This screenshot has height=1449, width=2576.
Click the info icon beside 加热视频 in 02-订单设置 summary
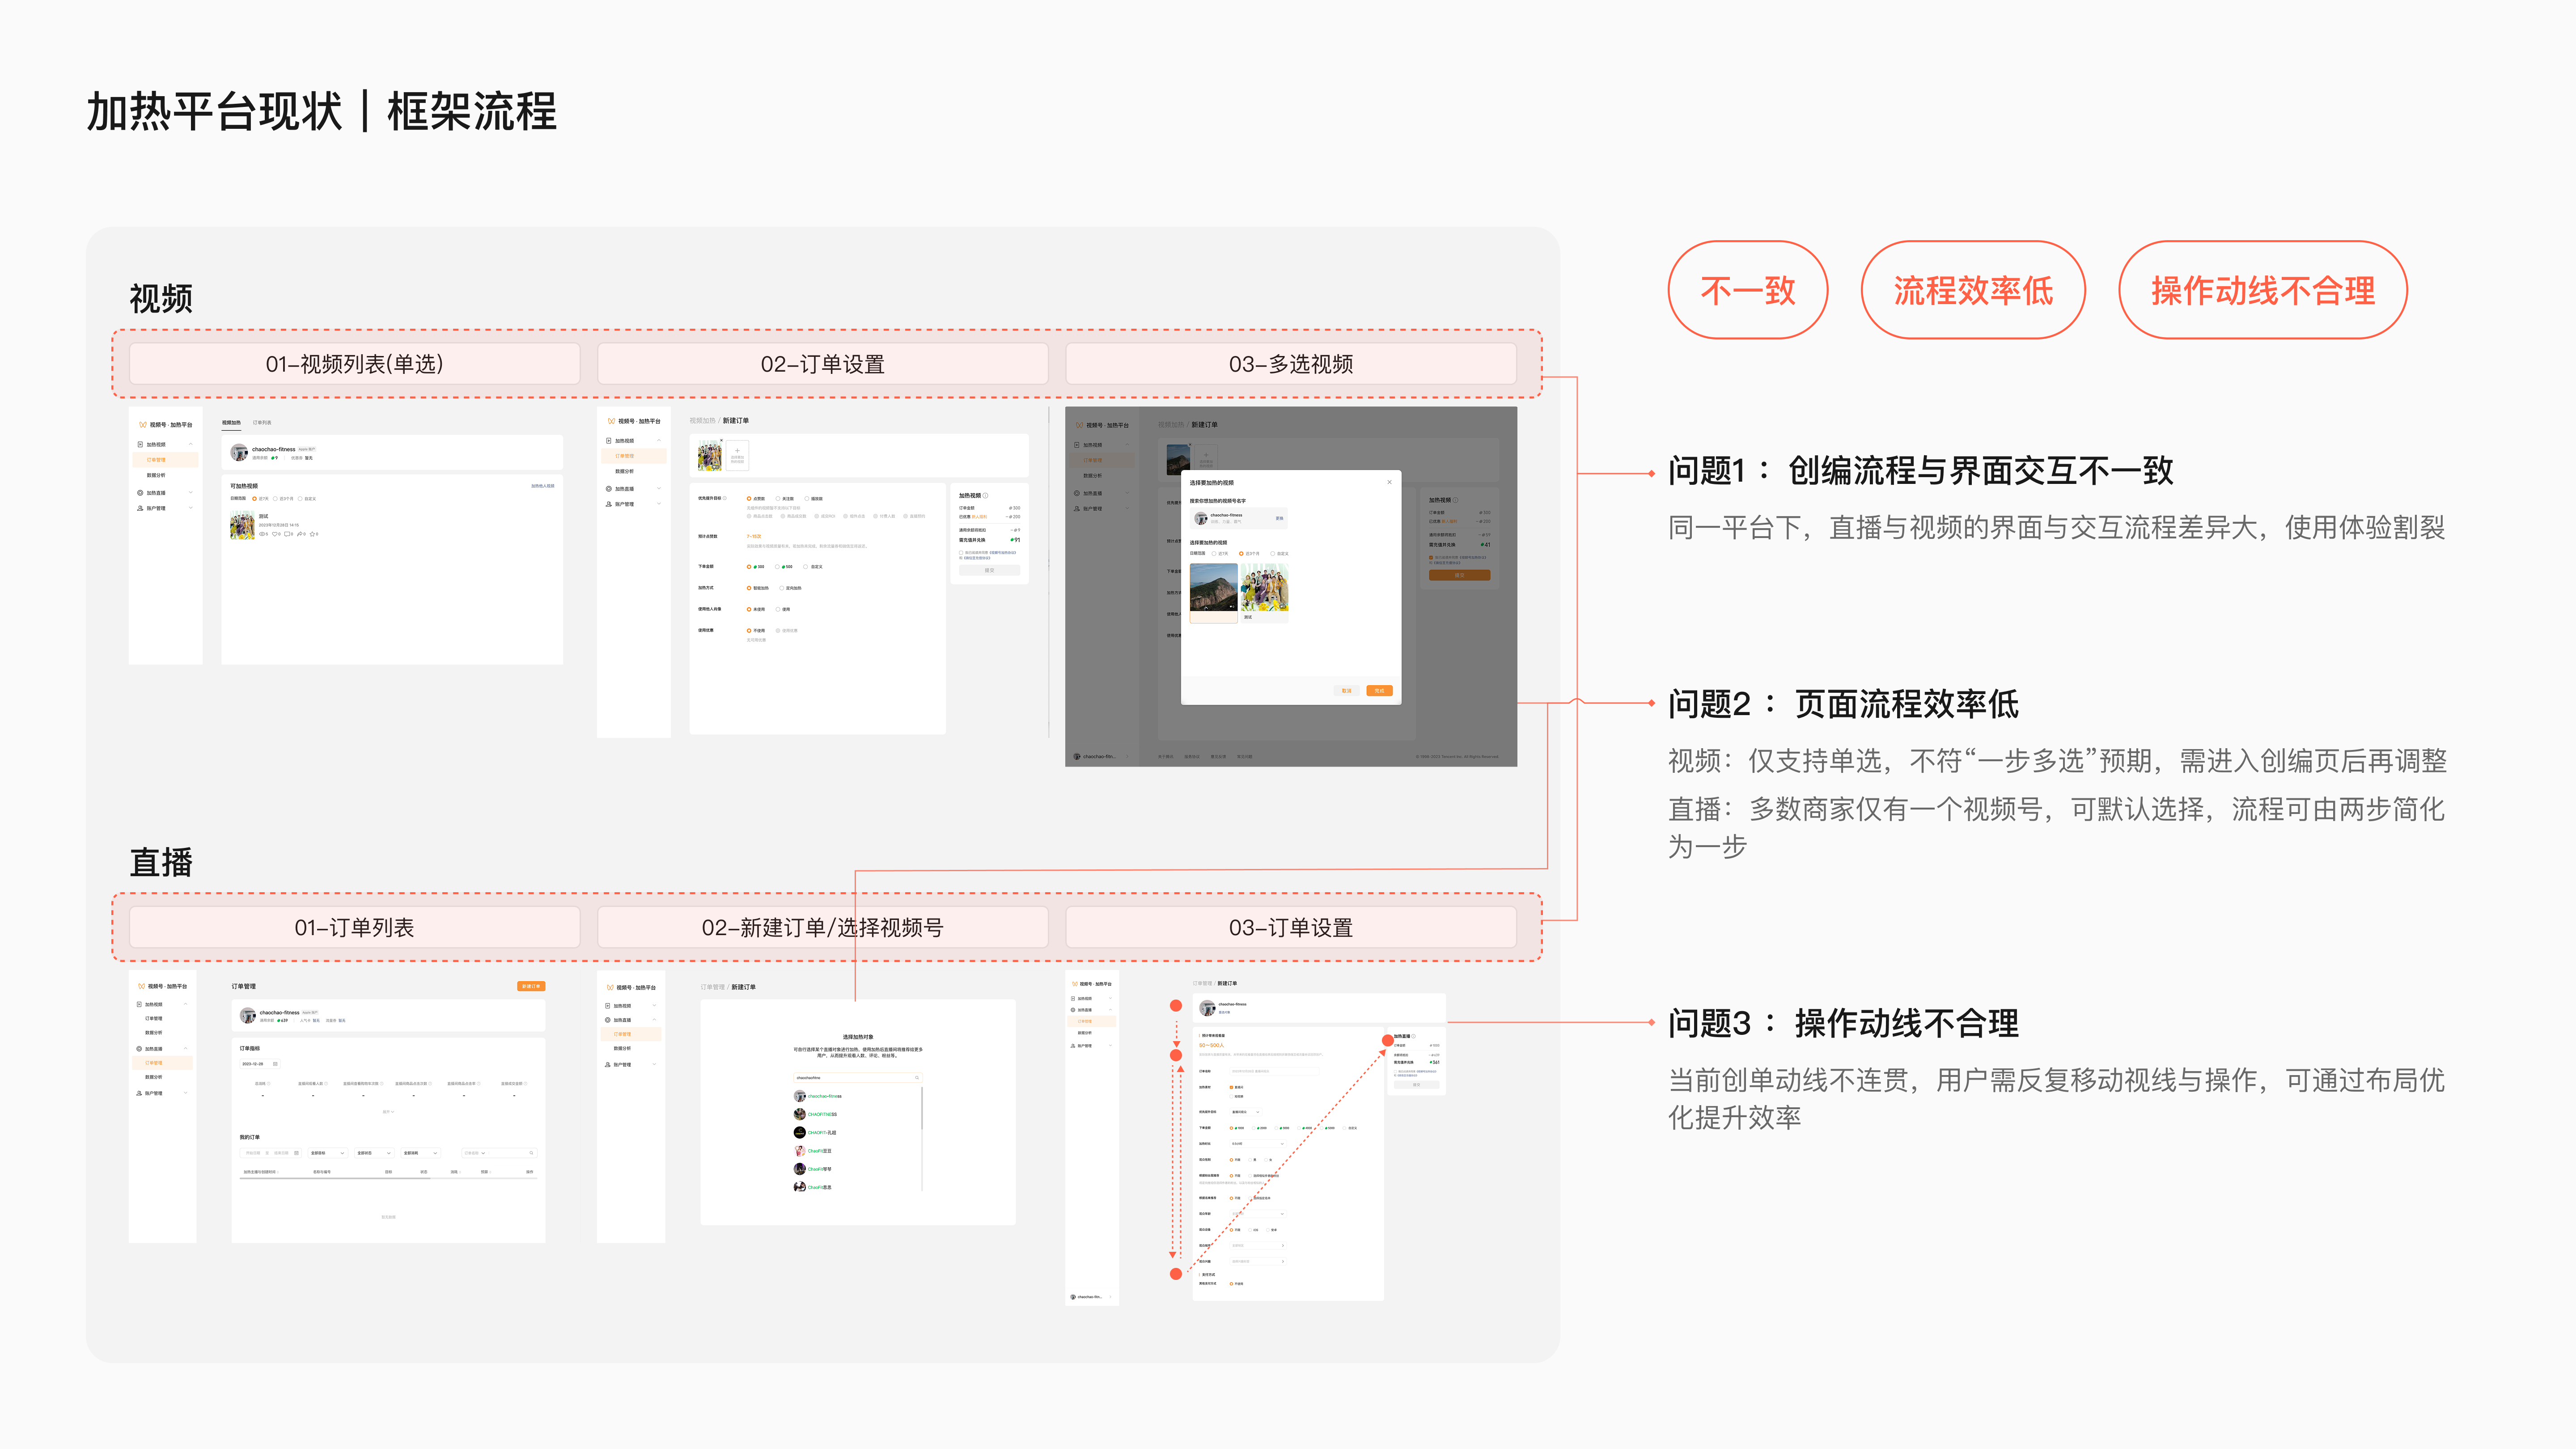tap(986, 495)
